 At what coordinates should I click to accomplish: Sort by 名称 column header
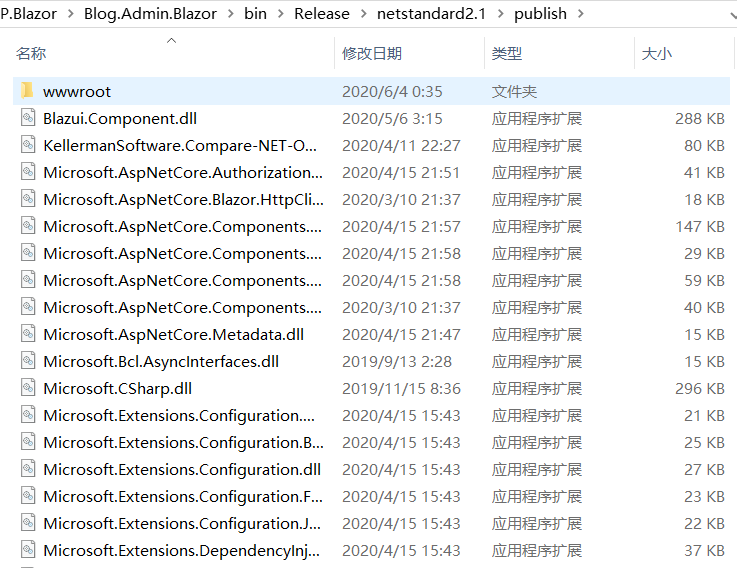coord(31,53)
